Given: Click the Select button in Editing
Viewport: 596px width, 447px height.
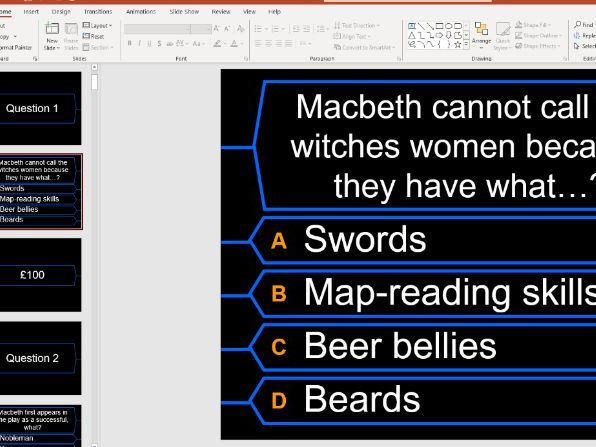Looking at the screenshot, I should (x=585, y=46).
